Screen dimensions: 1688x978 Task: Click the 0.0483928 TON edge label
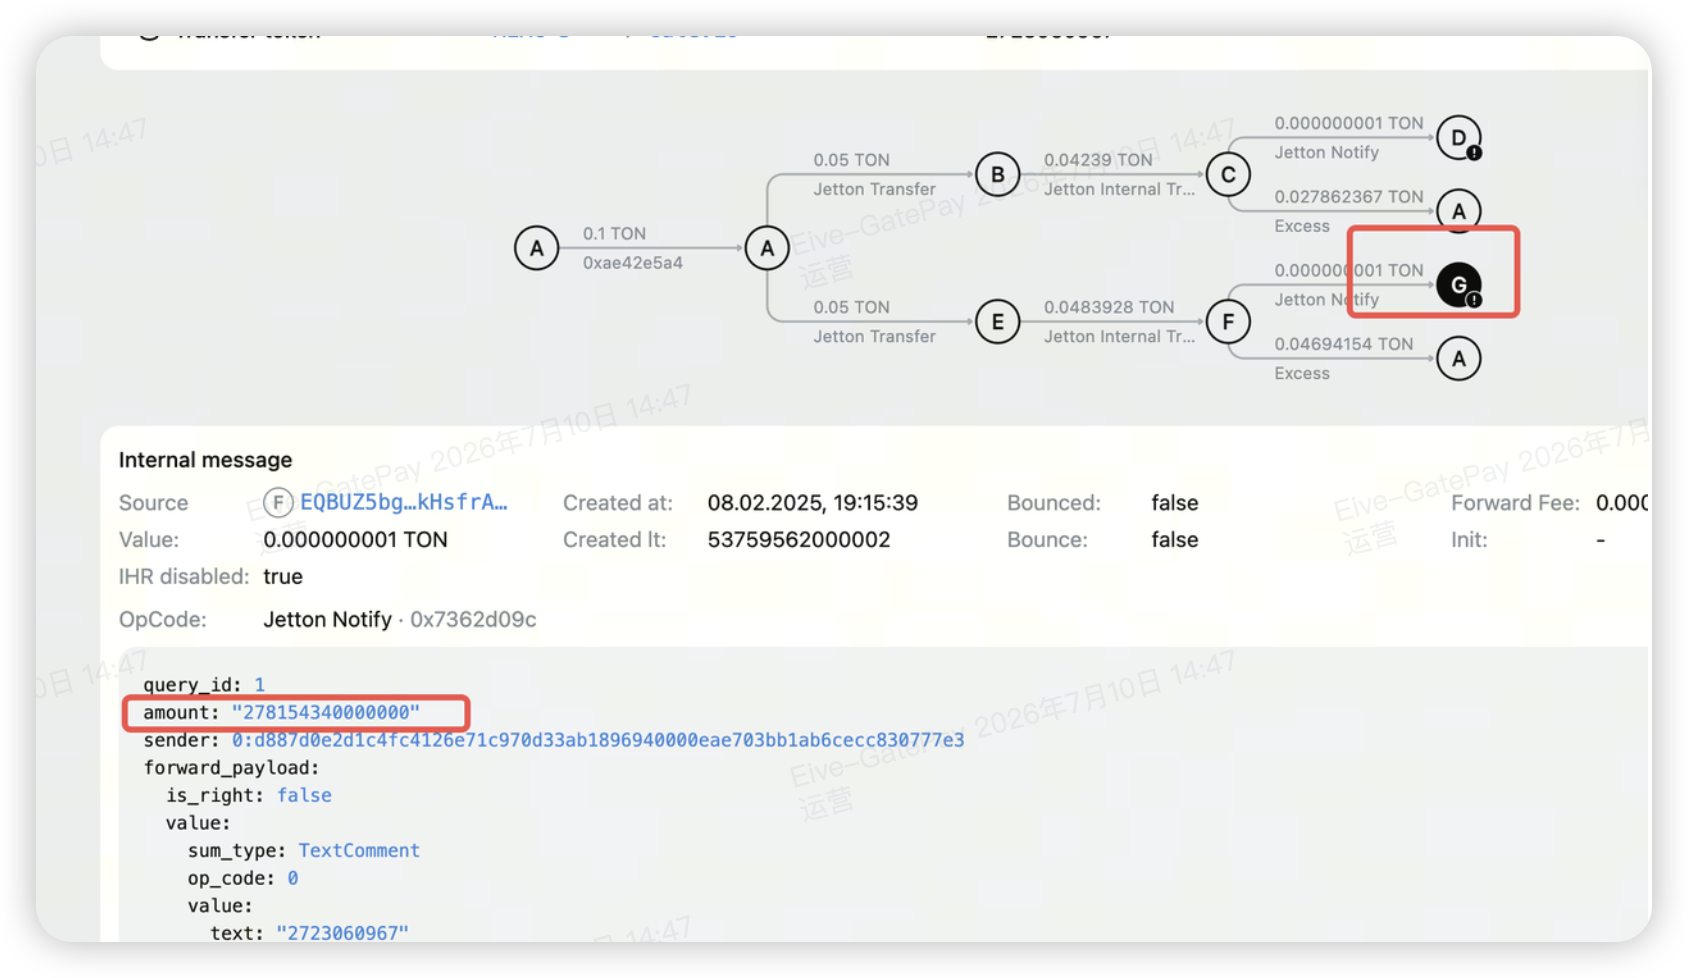point(1109,307)
